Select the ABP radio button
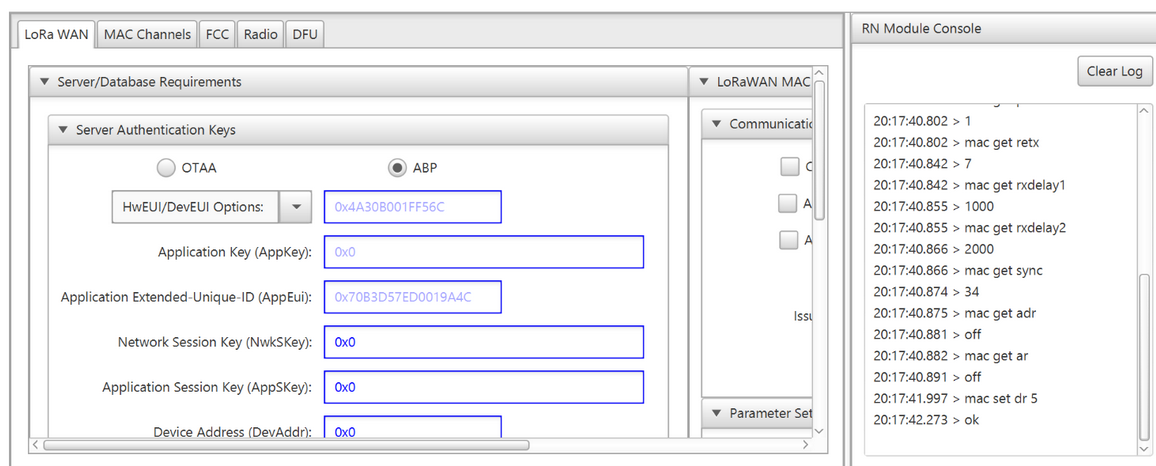The width and height of the screenshot is (1156, 466). coord(397,168)
